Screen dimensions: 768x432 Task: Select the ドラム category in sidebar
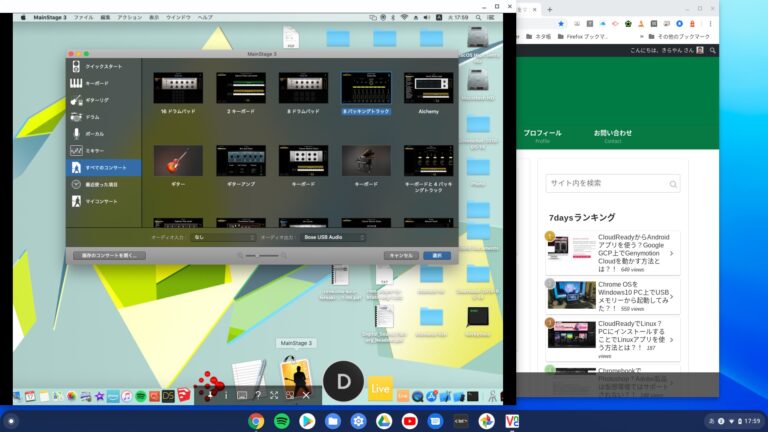coord(103,117)
